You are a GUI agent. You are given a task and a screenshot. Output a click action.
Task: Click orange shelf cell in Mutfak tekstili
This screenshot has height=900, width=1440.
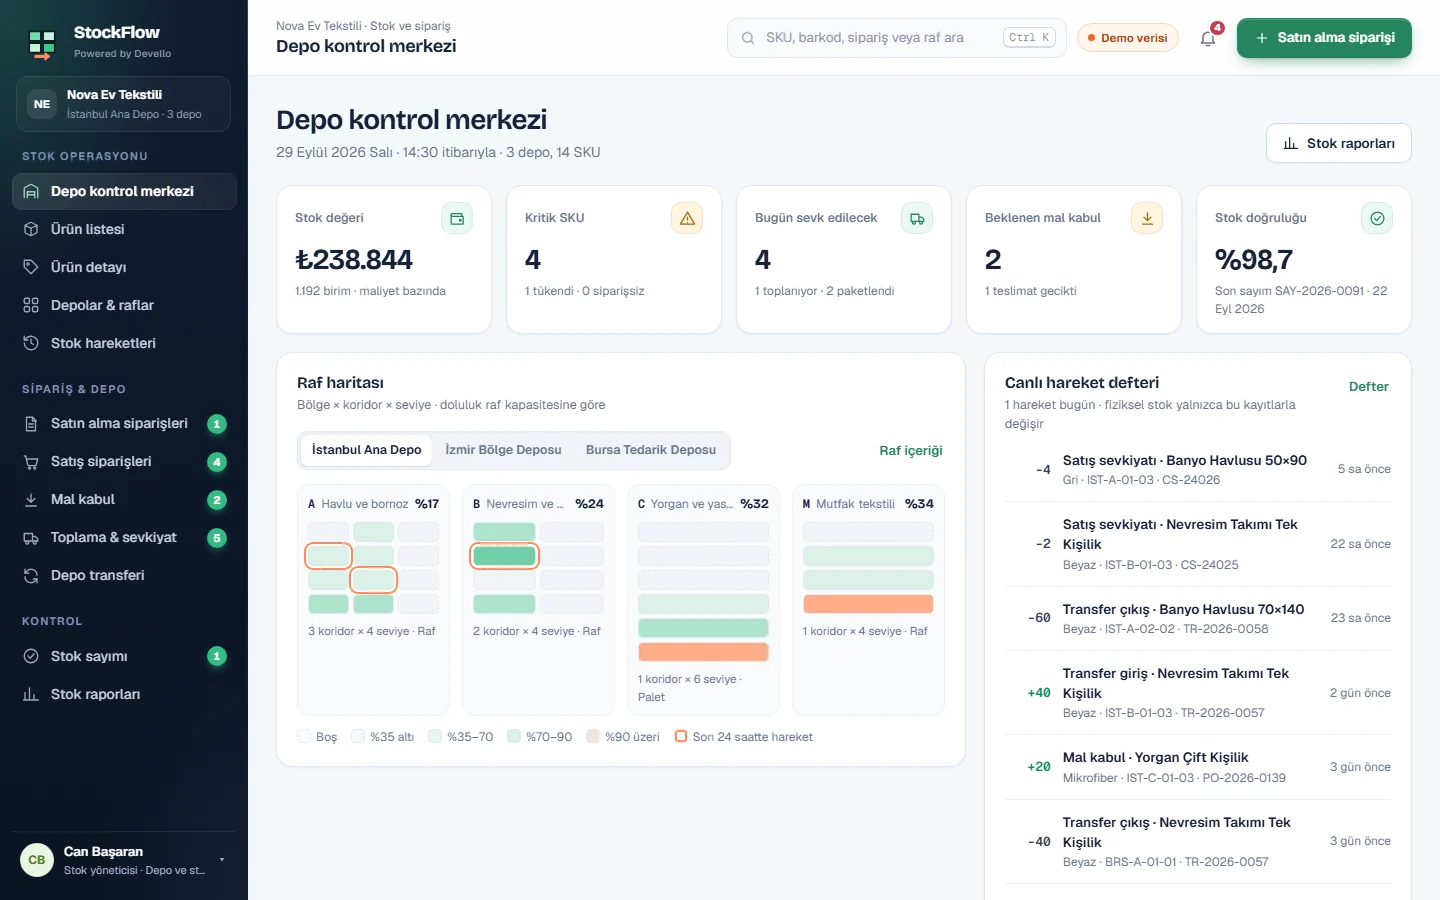pyautogui.click(x=868, y=604)
